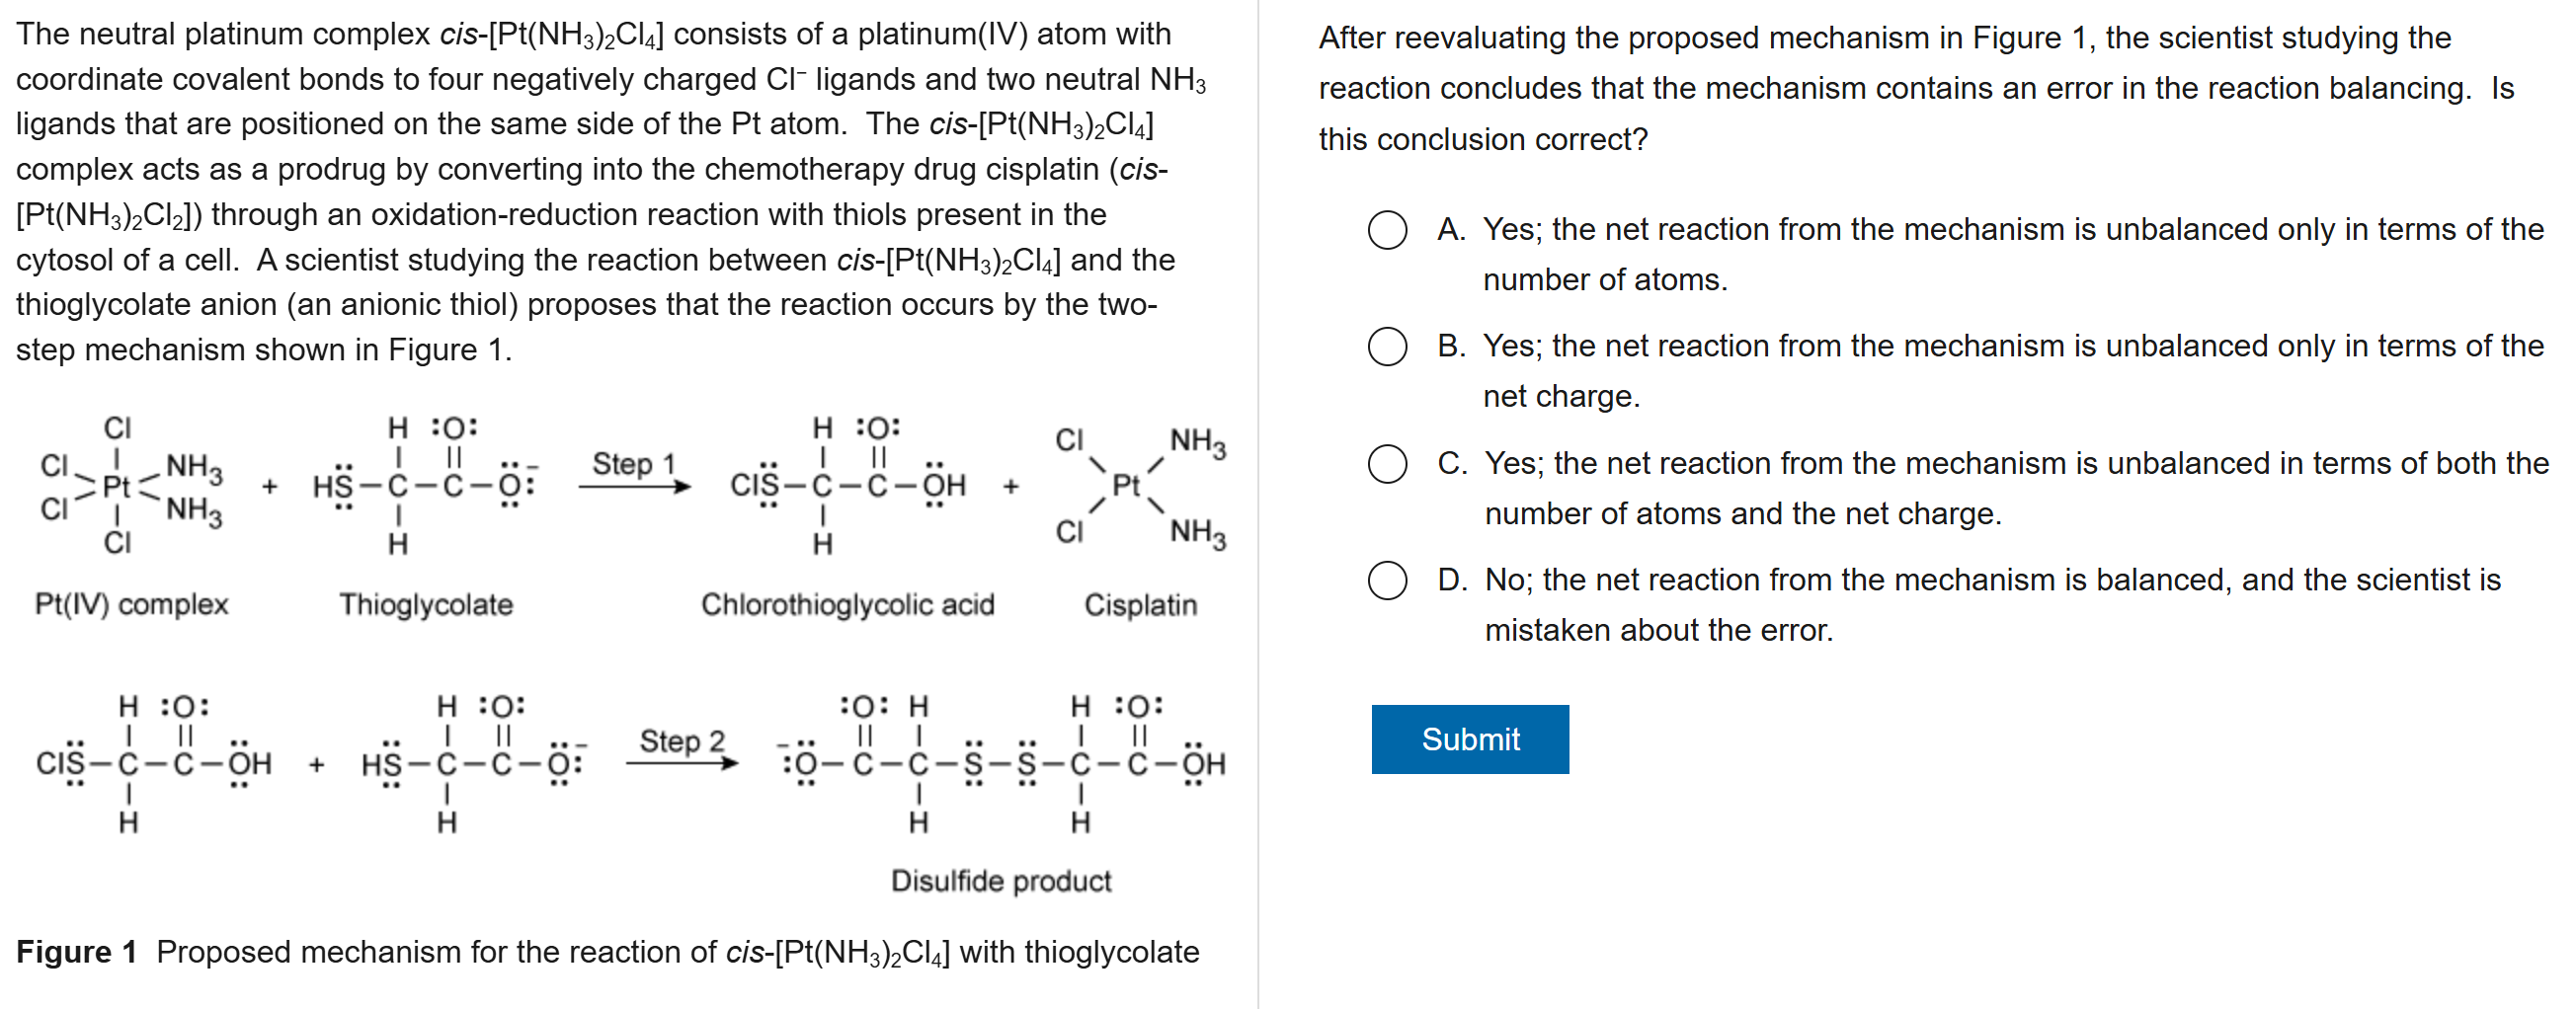Select radio button for answer B
The image size is (2576, 1009).
tap(1387, 347)
